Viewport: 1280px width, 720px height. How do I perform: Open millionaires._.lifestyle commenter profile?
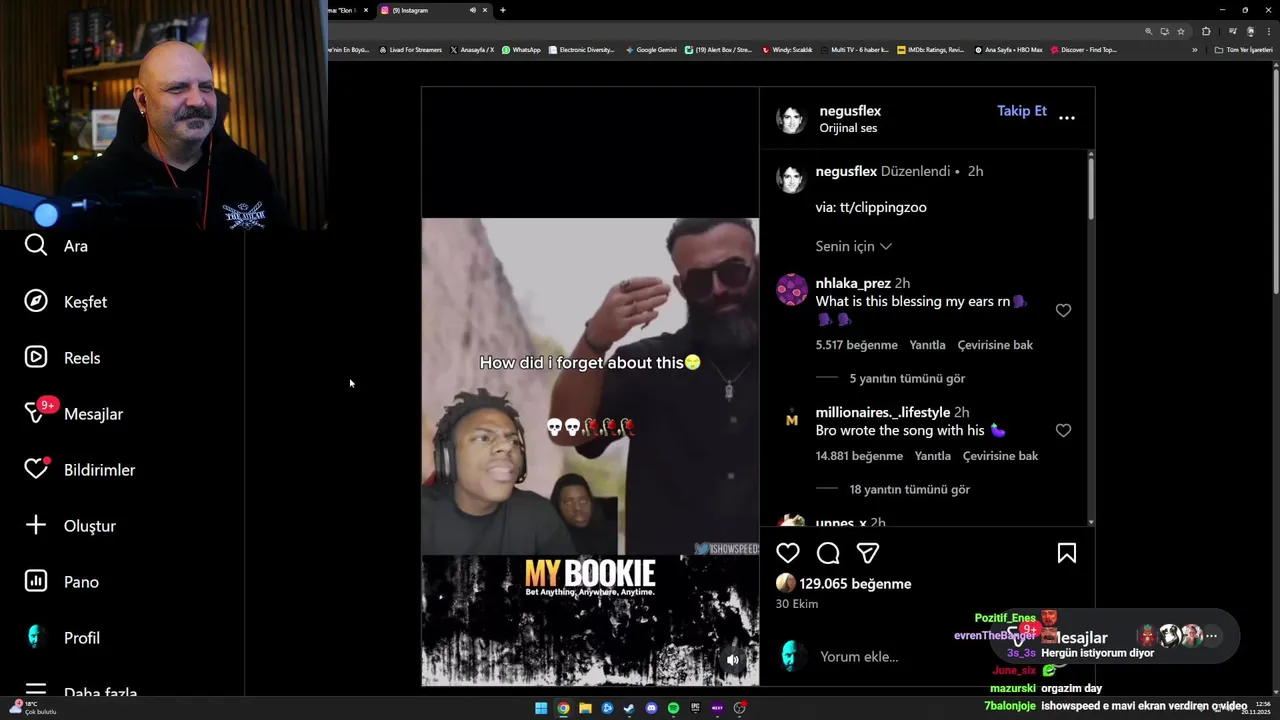pyautogui.click(x=883, y=412)
